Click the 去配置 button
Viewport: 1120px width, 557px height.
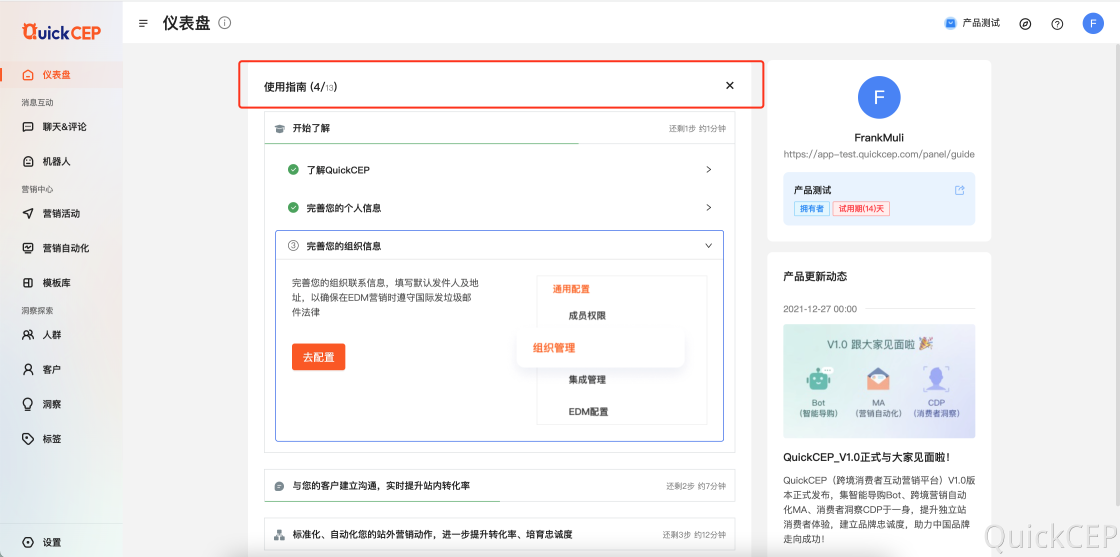(319, 357)
